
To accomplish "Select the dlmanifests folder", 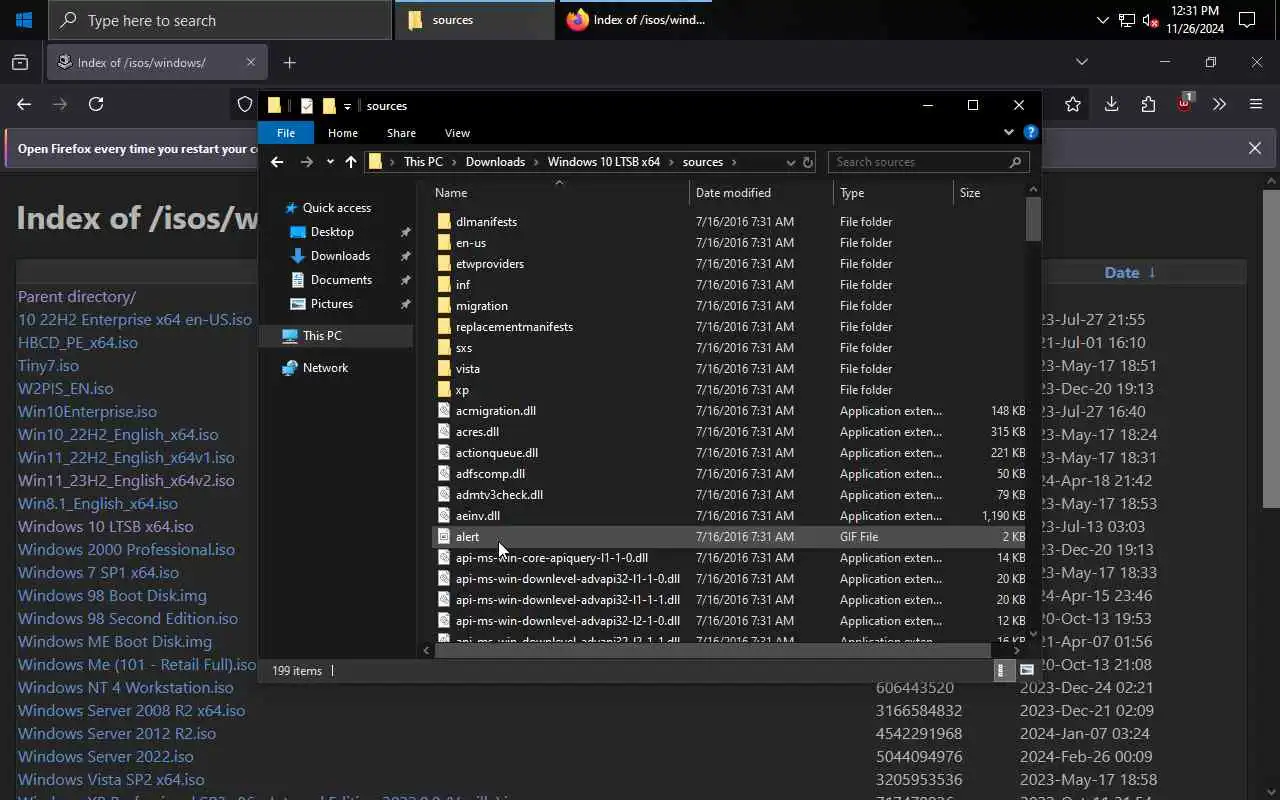I will pos(486,222).
